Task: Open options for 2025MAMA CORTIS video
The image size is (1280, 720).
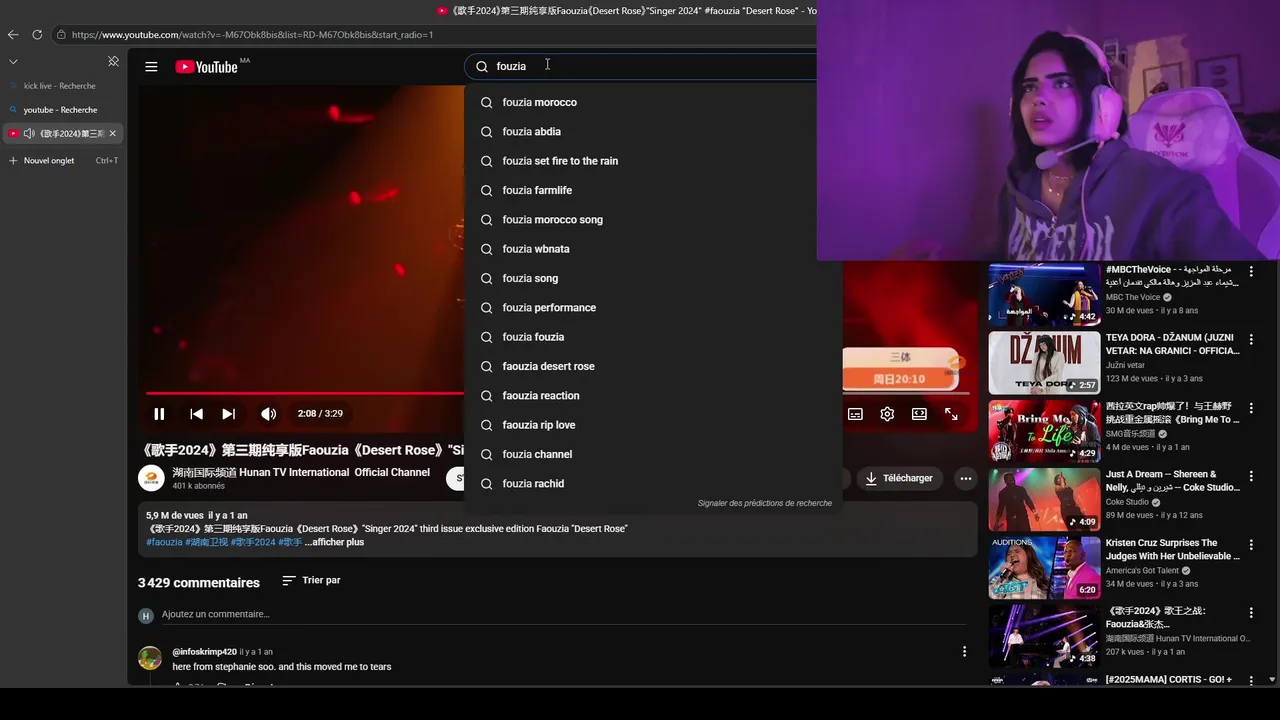Action: pos(1250,681)
